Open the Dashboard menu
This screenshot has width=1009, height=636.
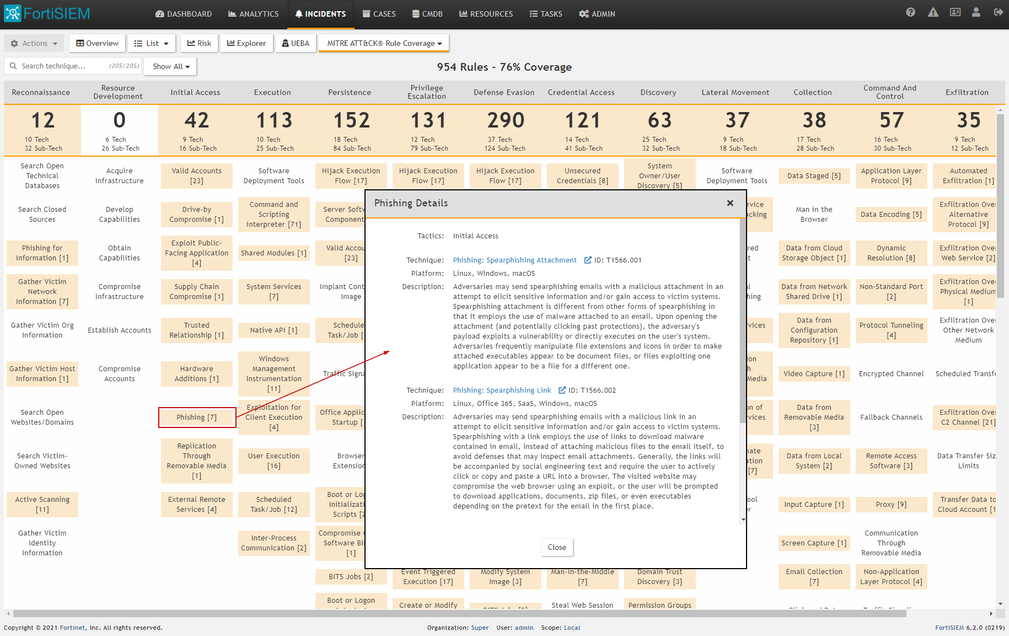click(x=183, y=14)
